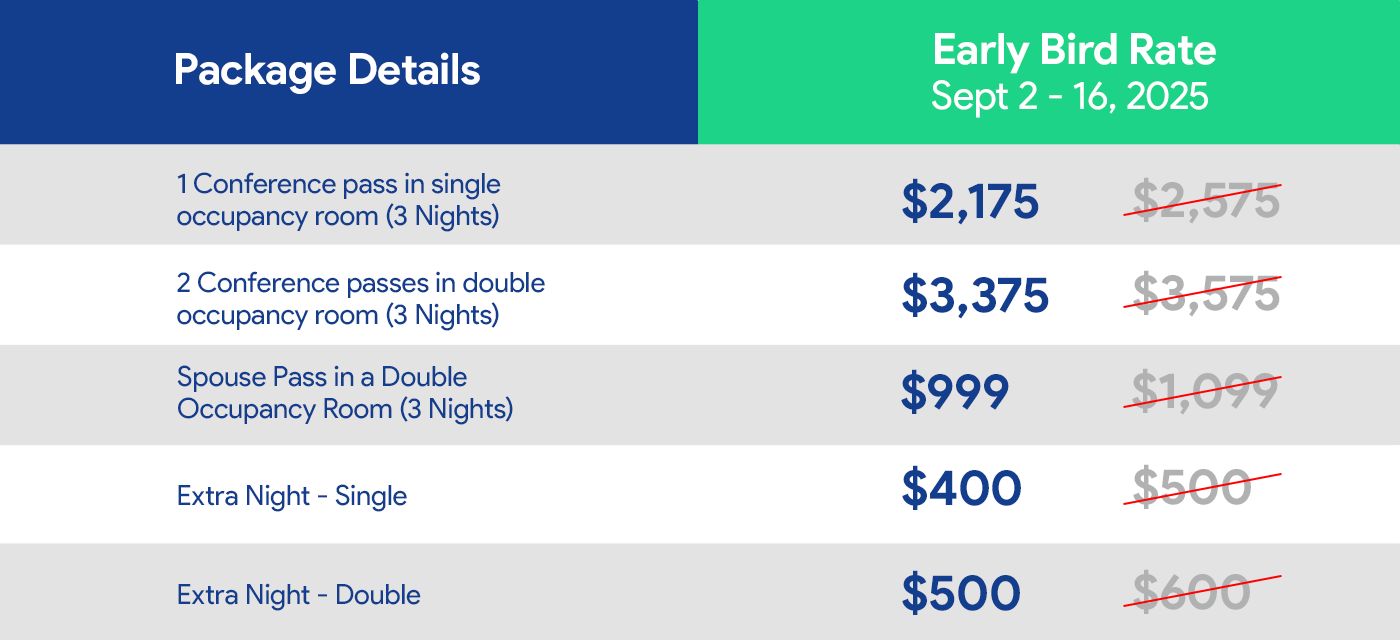The width and height of the screenshot is (1400, 640).
Task: Click the struck-through $500 regular price
Action: coord(1202,487)
